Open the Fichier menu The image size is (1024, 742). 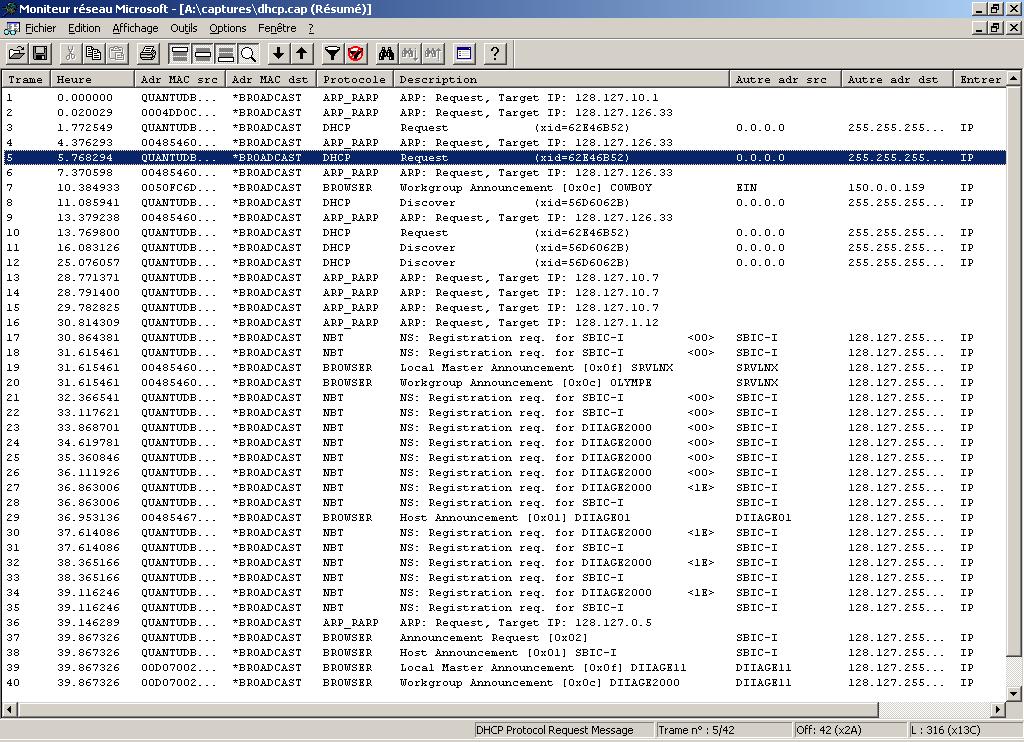(x=40, y=28)
